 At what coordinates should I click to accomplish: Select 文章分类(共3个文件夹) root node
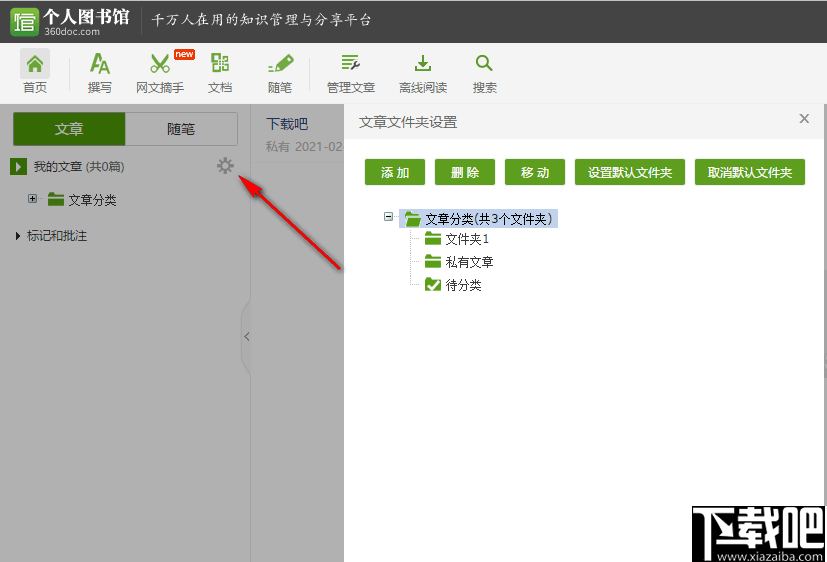tap(488, 219)
